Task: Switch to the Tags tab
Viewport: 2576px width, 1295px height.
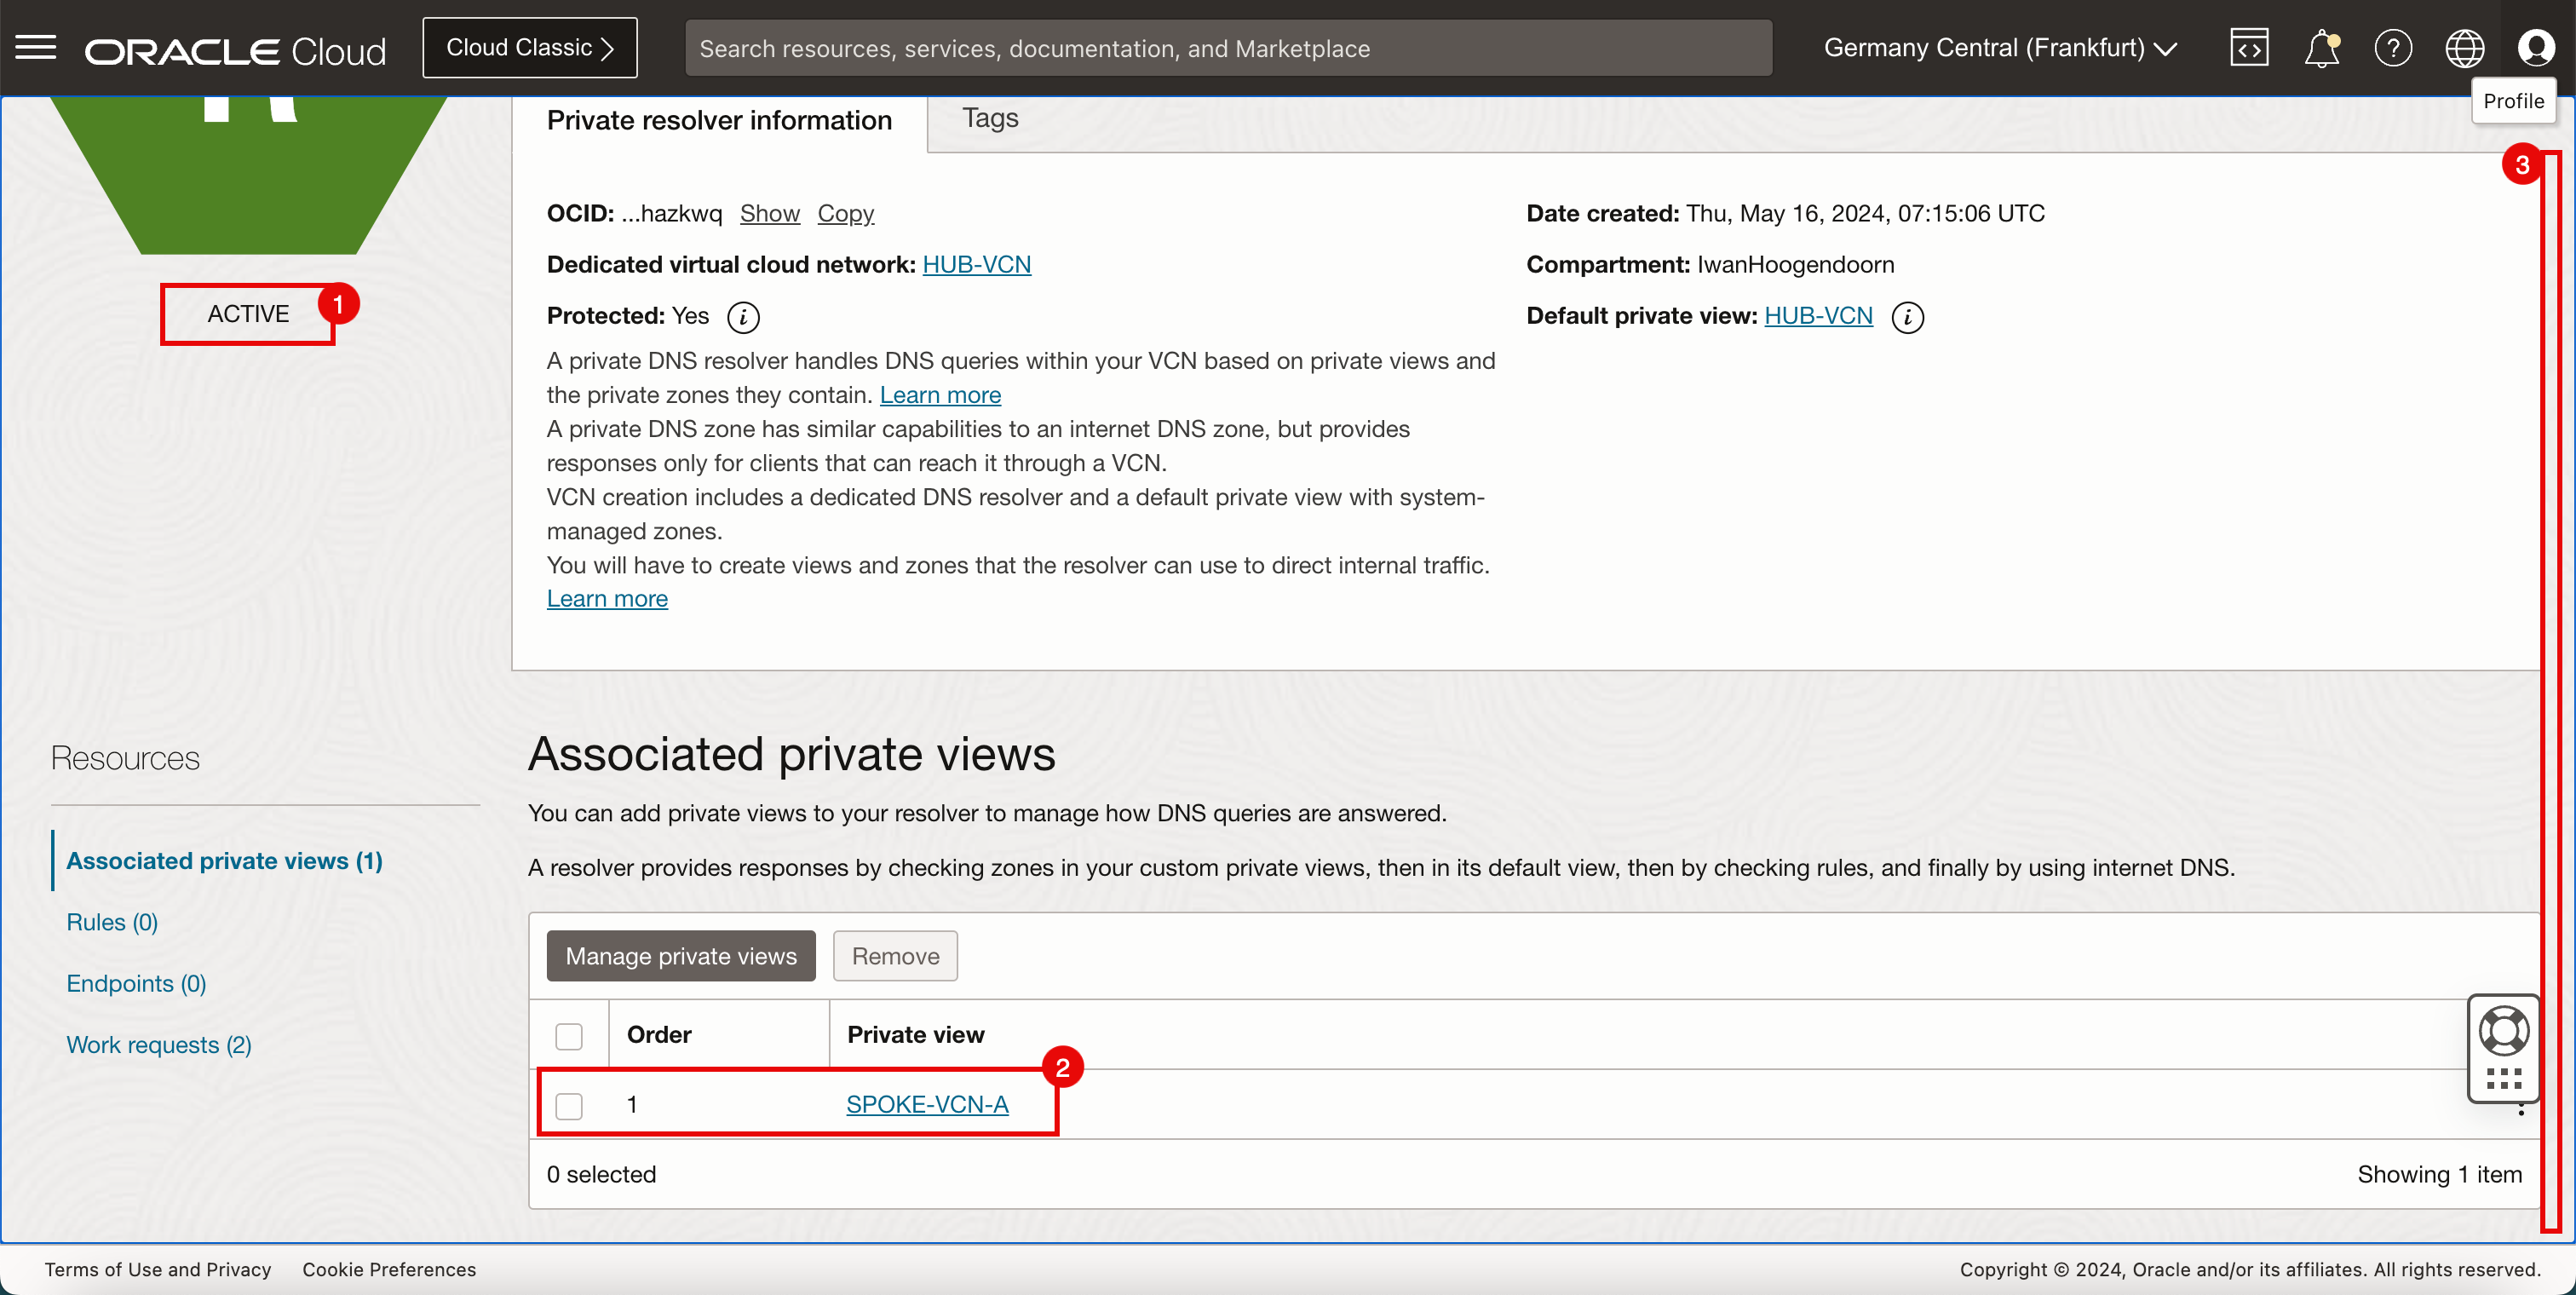Action: tap(990, 118)
